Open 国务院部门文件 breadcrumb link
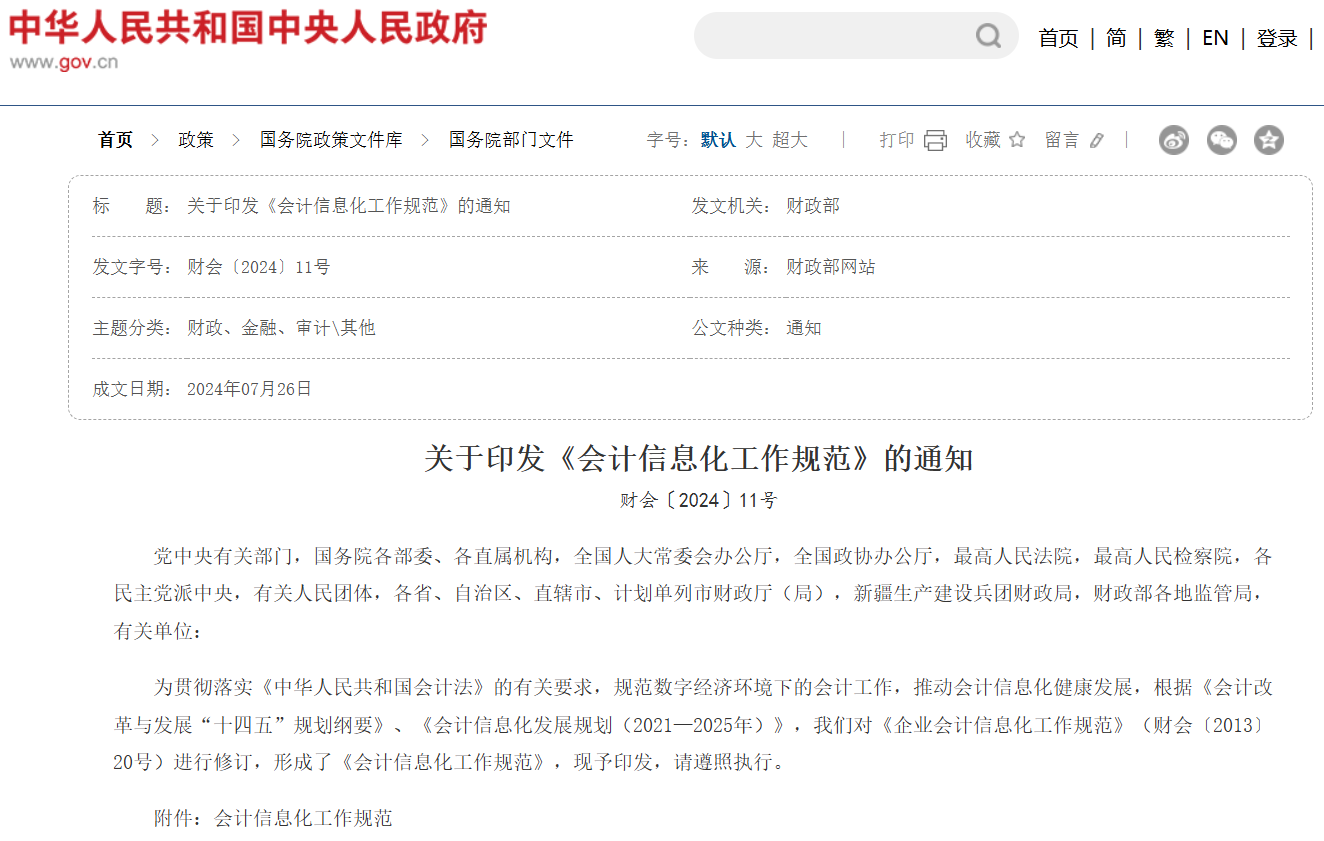1324x841 pixels. 511,140
